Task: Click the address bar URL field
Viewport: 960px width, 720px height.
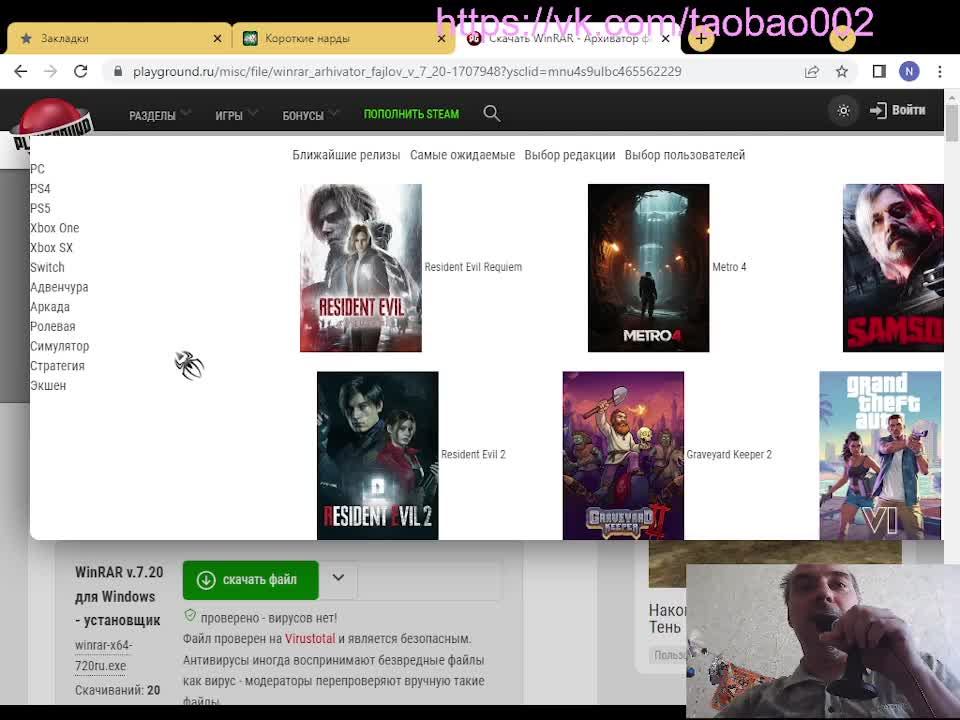Action: tap(407, 72)
